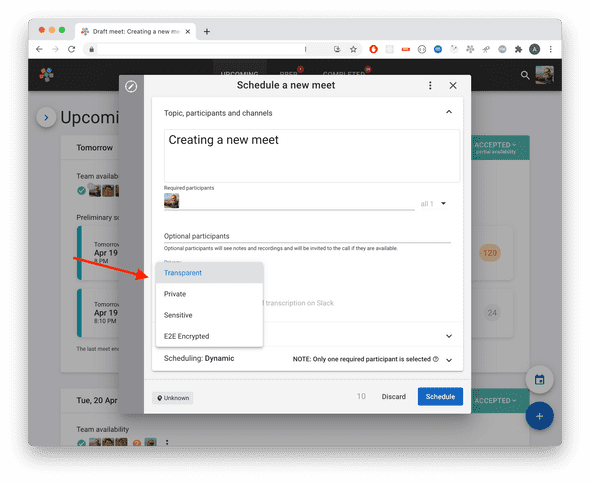The width and height of the screenshot is (590, 483).
Task: Click the install app icon in the address bar
Action: coord(337,49)
